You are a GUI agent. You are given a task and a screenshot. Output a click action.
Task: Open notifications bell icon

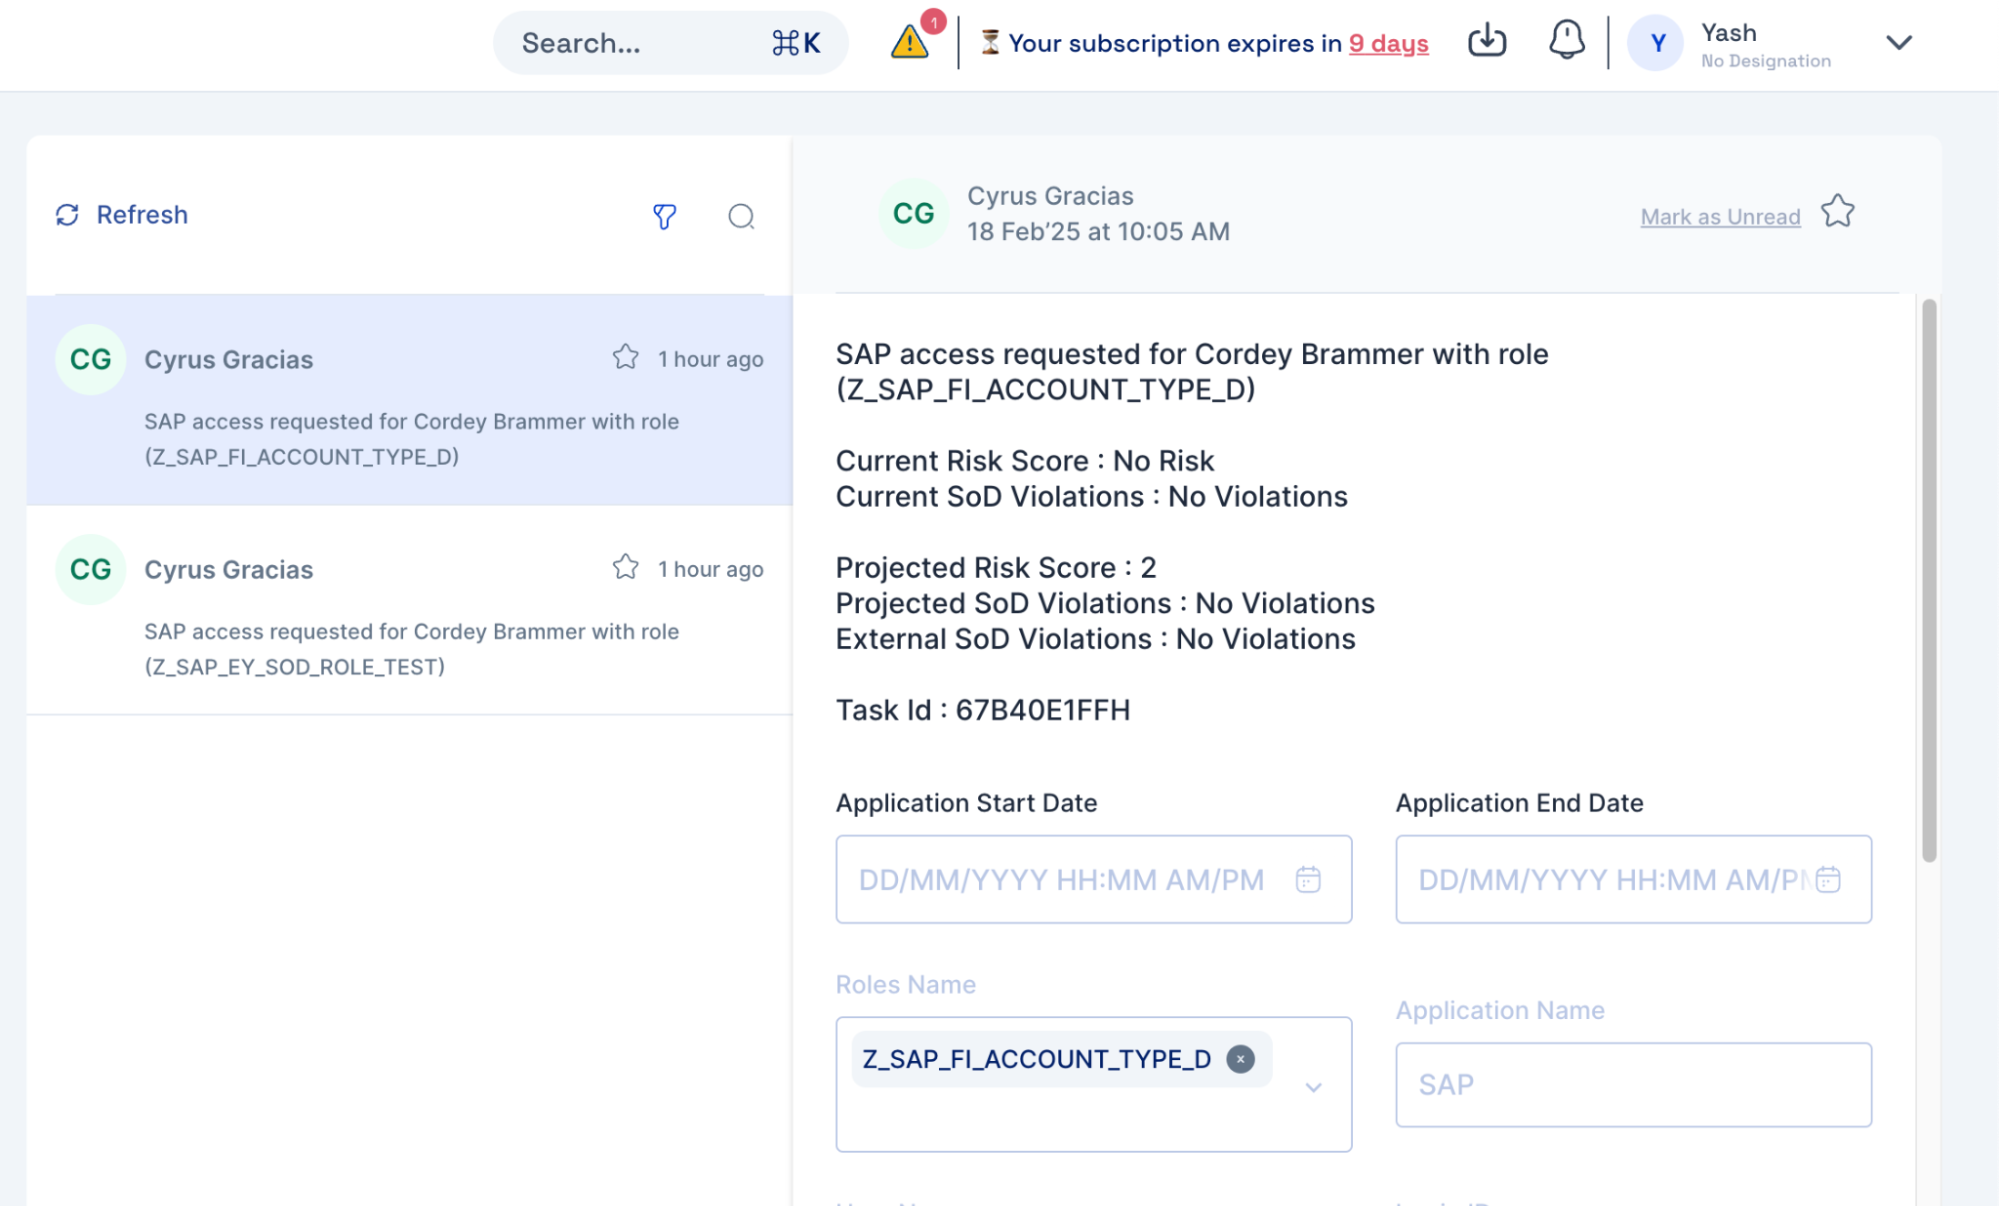tap(1566, 41)
